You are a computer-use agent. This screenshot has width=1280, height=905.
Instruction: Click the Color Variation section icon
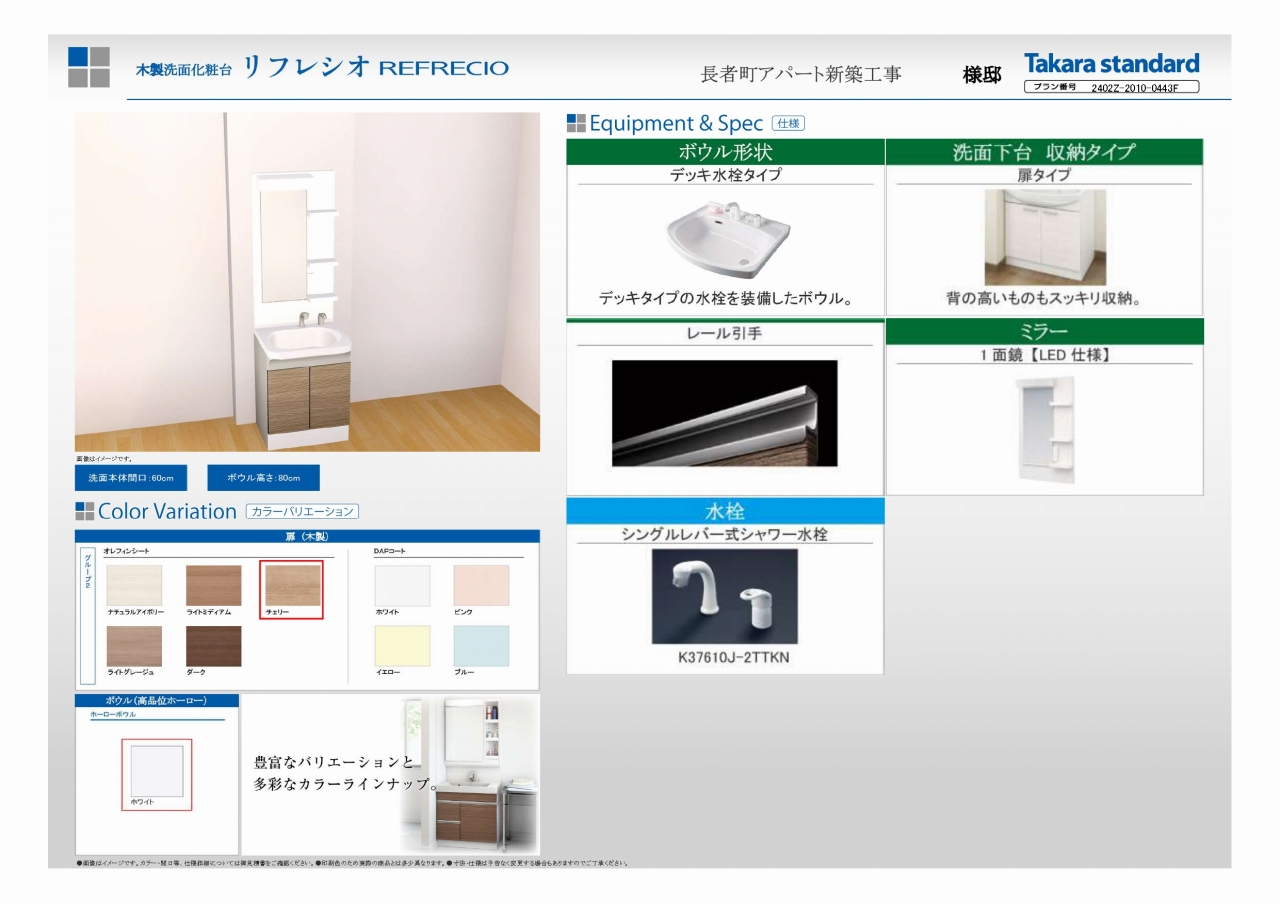point(85,511)
